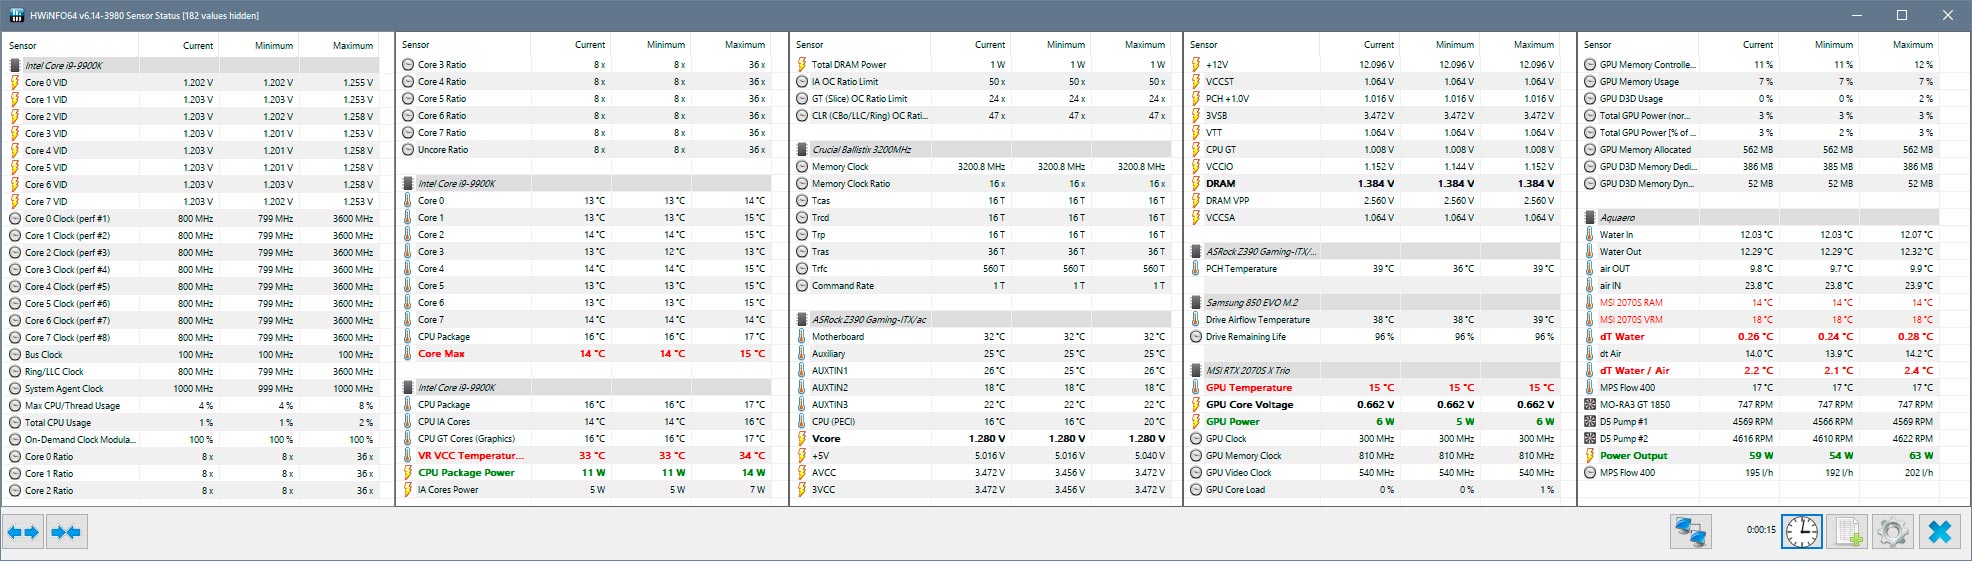This screenshot has height=561, width=1972.
Task: Click the chip icon beside Crucial Ballistix 3200MHz
Action: [802, 149]
